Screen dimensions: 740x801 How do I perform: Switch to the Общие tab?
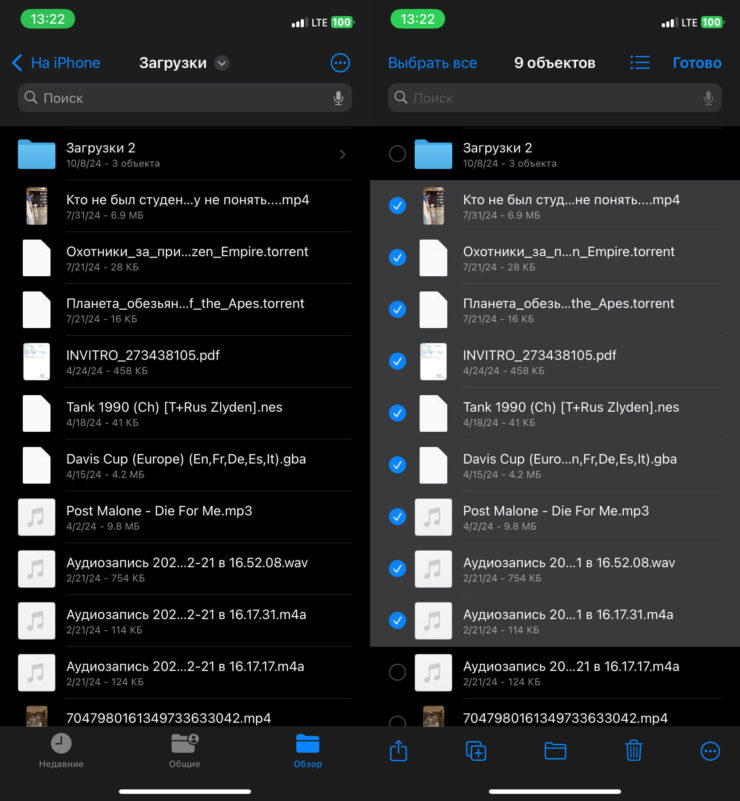pos(184,750)
